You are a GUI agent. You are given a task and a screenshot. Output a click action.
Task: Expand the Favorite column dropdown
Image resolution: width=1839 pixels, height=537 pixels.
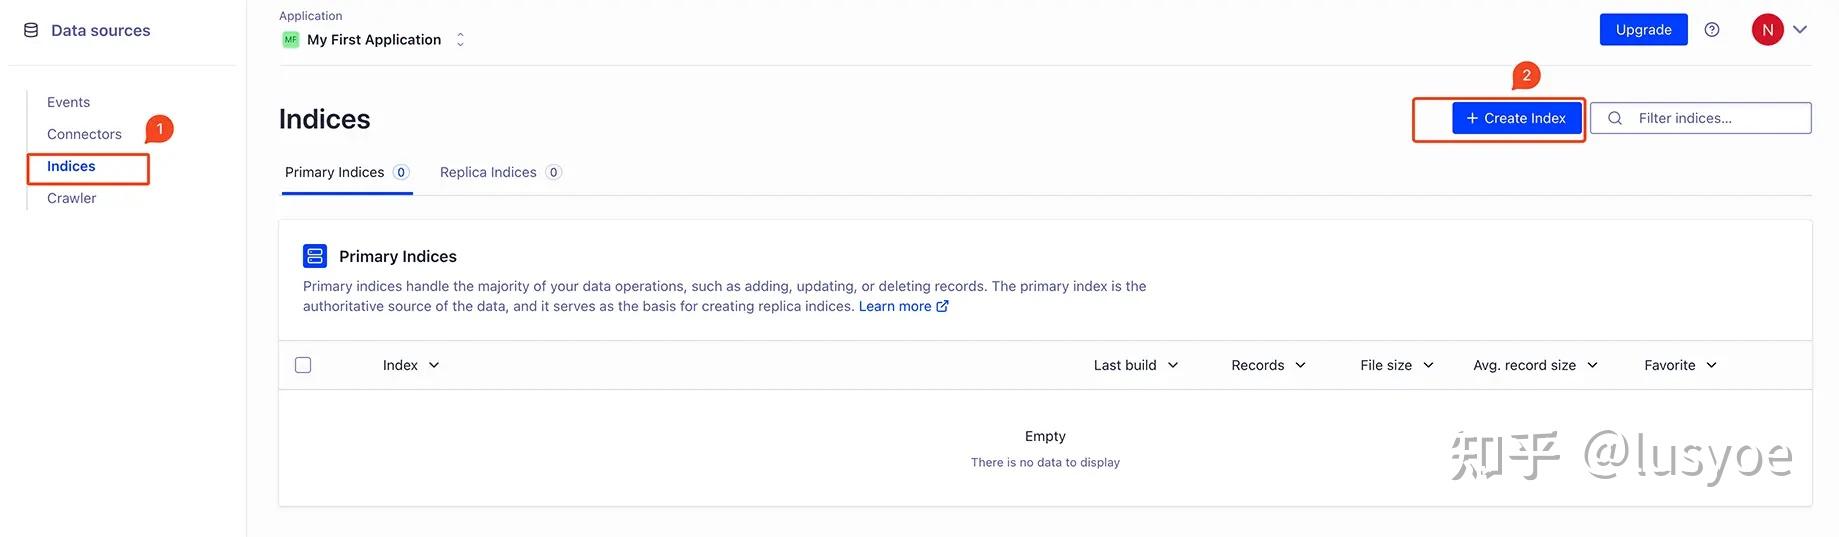pos(1711,365)
